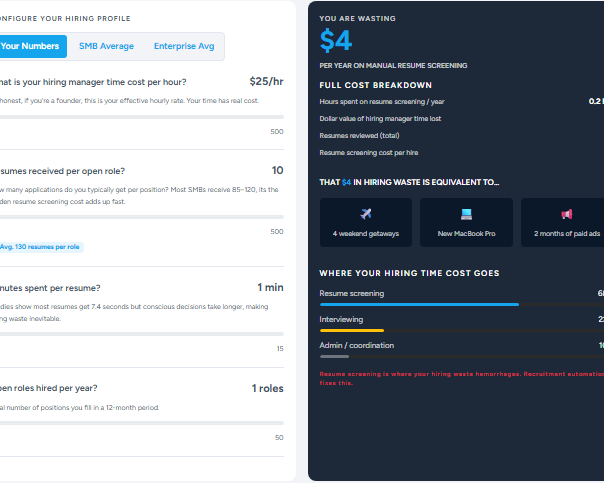The height and width of the screenshot is (483, 604).
Task: Click the megaphone icon on paid ads card
Action: click(567, 214)
